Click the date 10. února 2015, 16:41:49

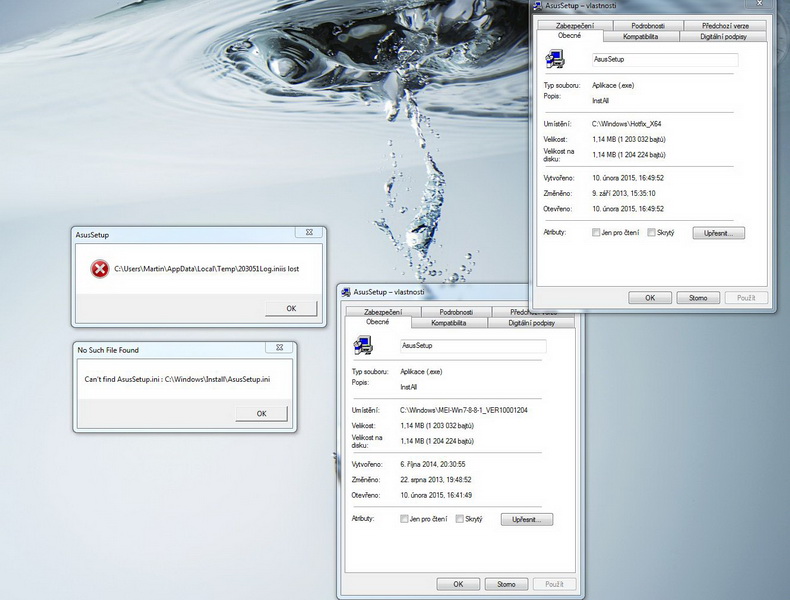coord(436,495)
